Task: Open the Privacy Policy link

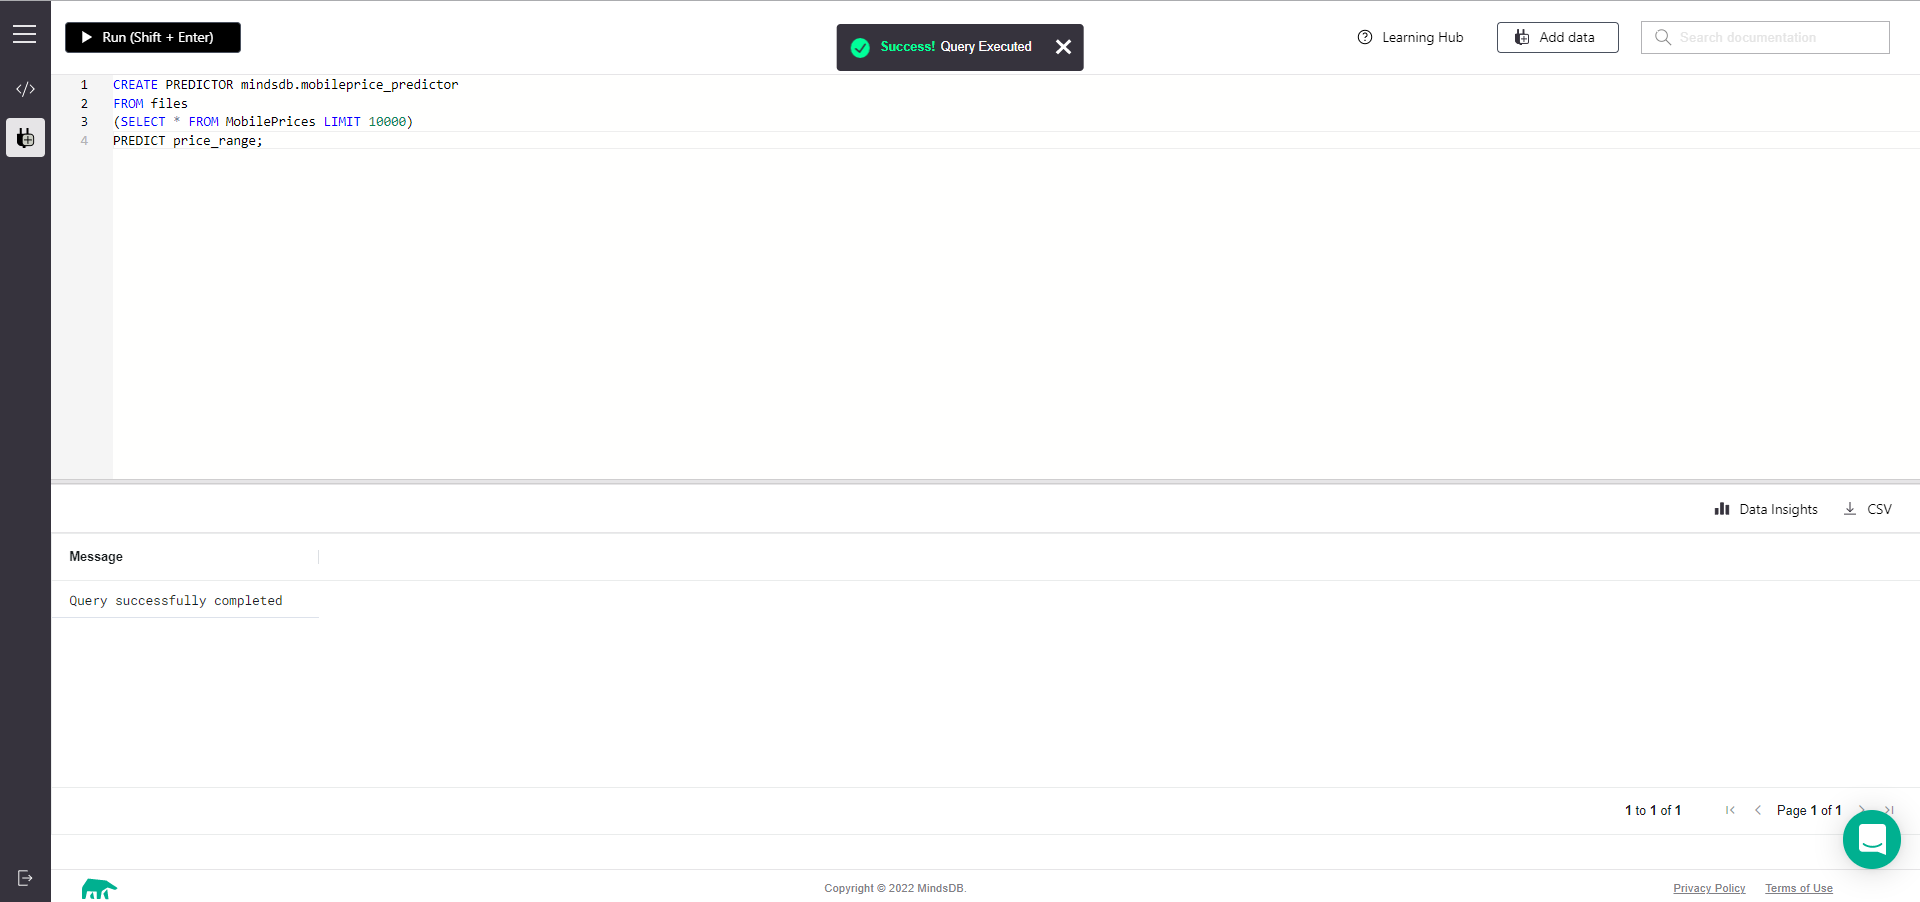Action: click(x=1709, y=888)
